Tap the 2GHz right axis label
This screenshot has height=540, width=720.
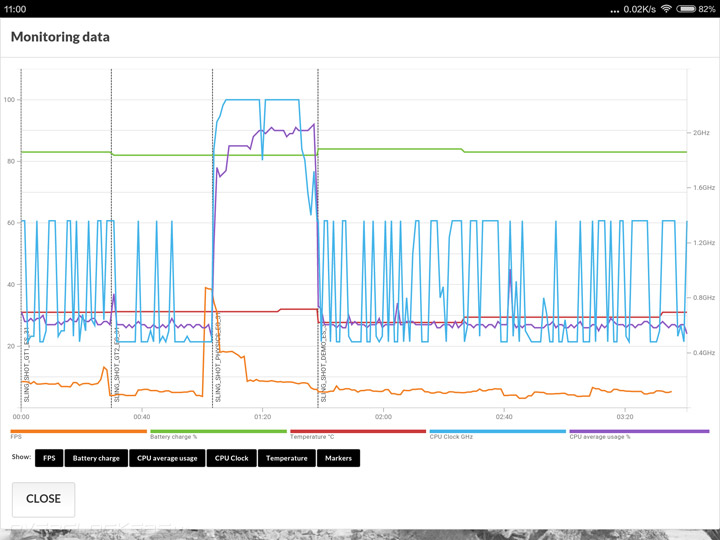point(701,133)
